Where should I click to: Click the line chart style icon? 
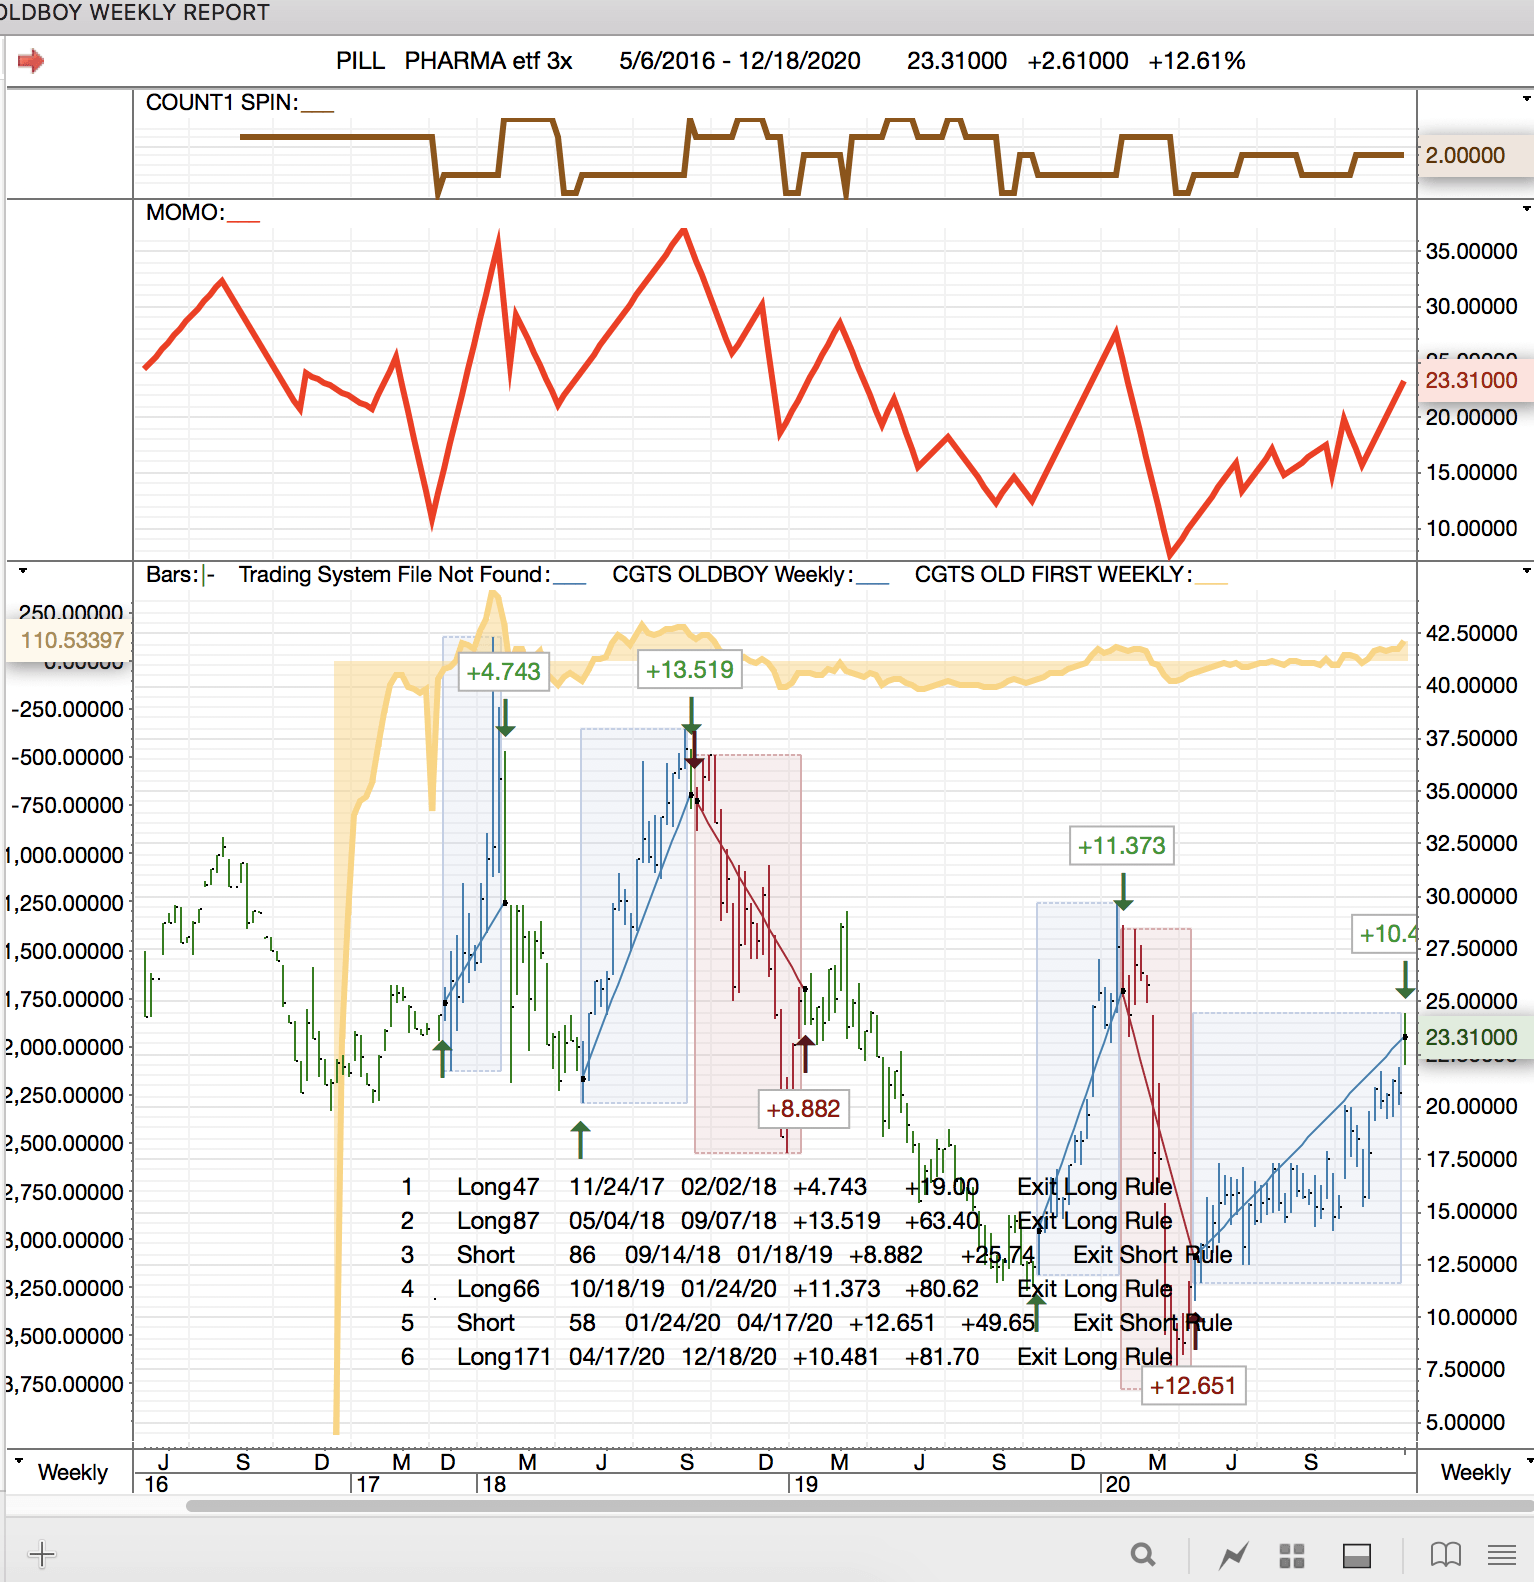pyautogui.click(x=1234, y=1555)
